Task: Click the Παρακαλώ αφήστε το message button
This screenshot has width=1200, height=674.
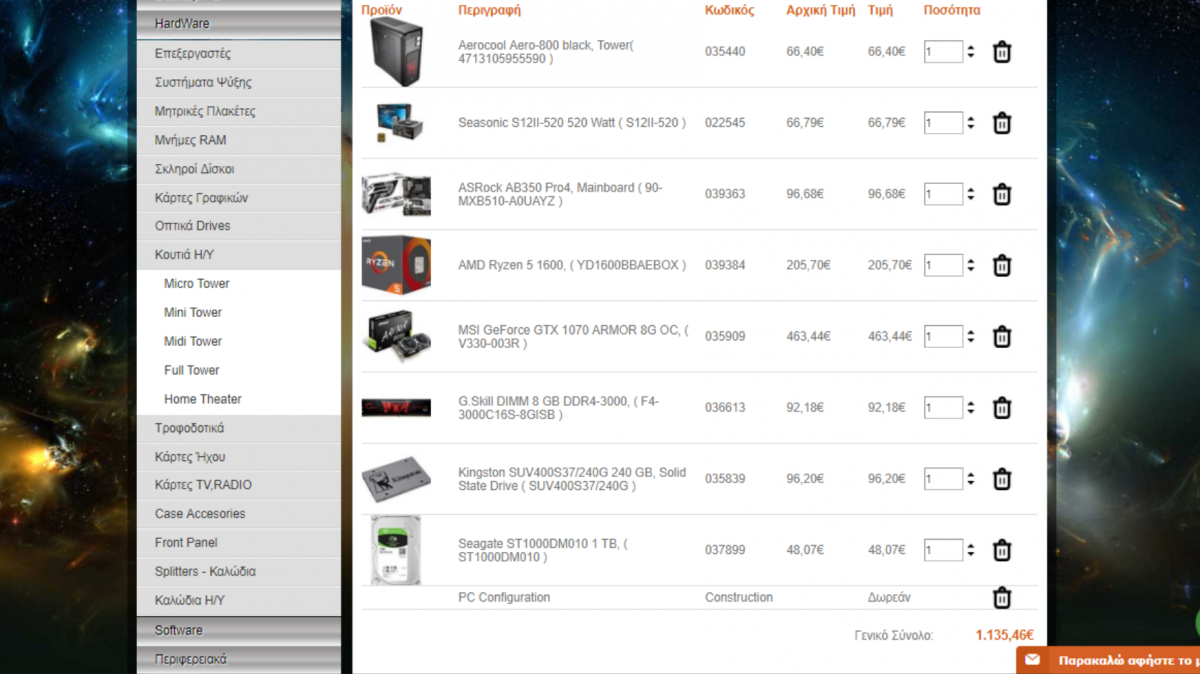Action: pos(1108,660)
